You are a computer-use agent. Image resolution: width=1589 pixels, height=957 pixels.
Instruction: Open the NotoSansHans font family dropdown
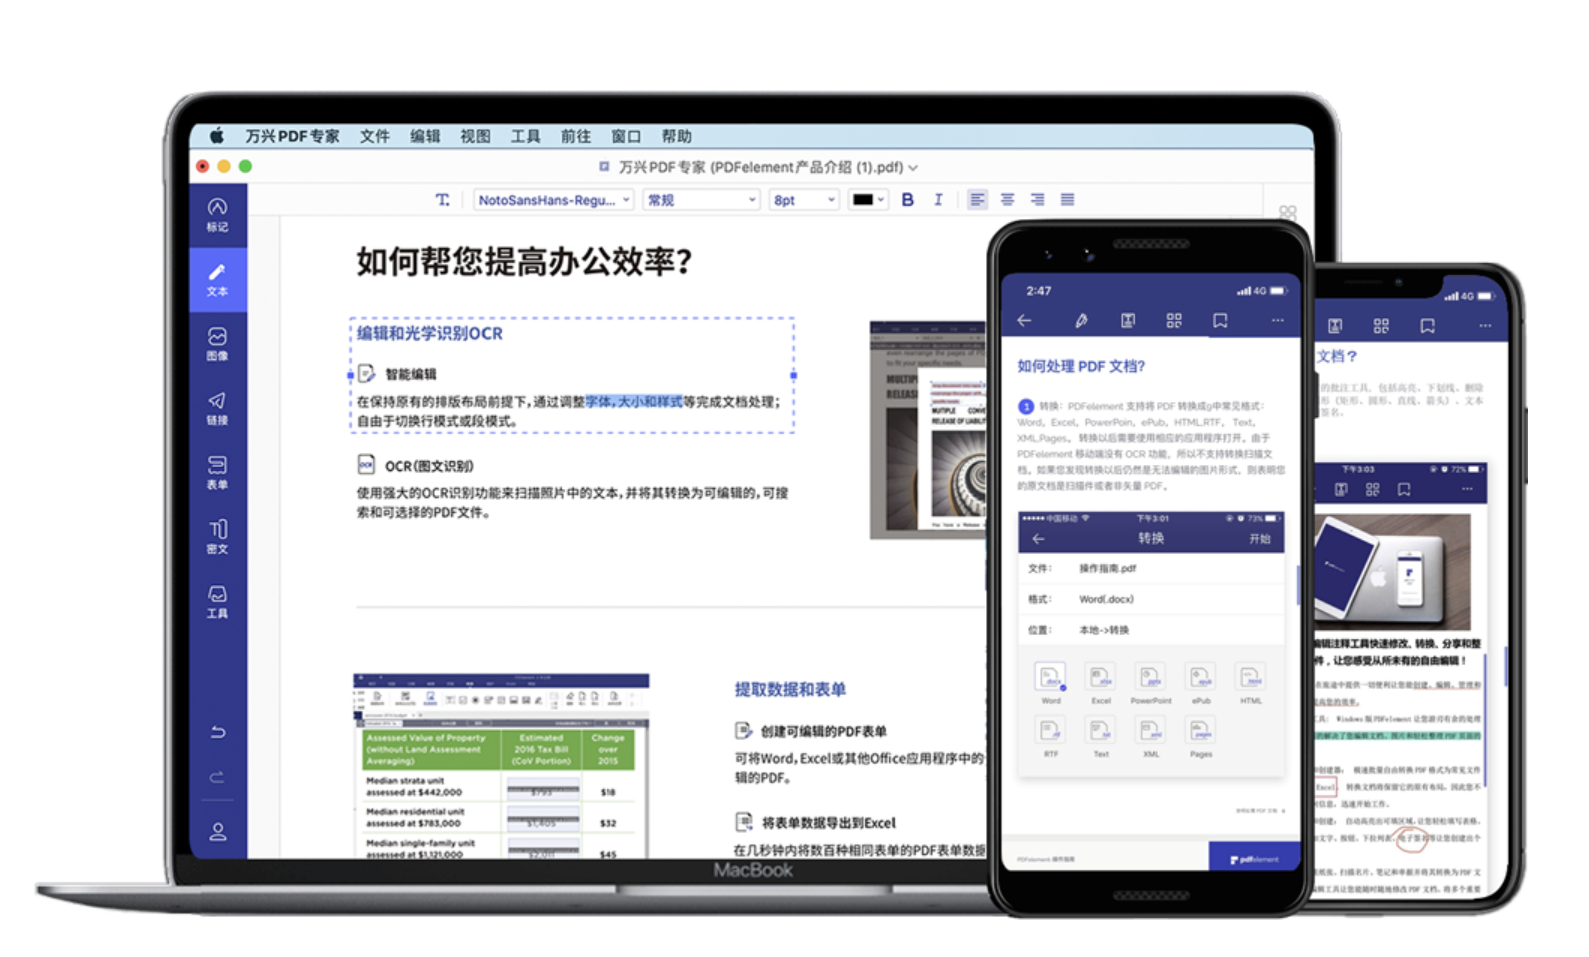pos(553,200)
